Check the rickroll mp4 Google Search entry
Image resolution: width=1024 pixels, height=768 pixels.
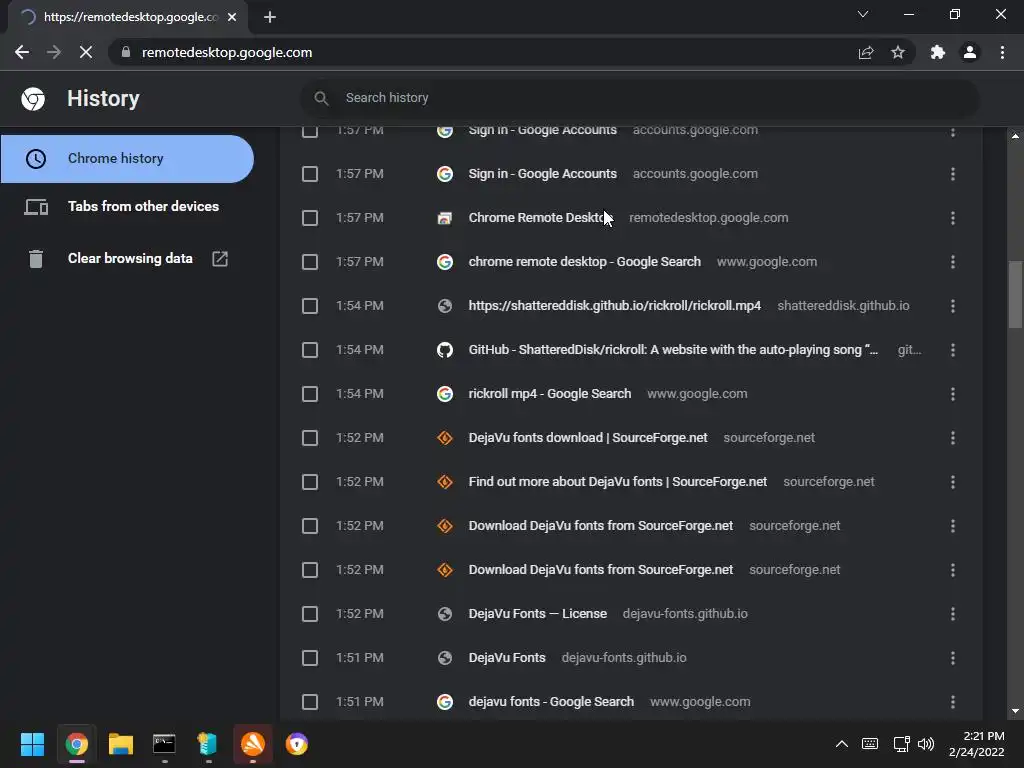(x=310, y=394)
